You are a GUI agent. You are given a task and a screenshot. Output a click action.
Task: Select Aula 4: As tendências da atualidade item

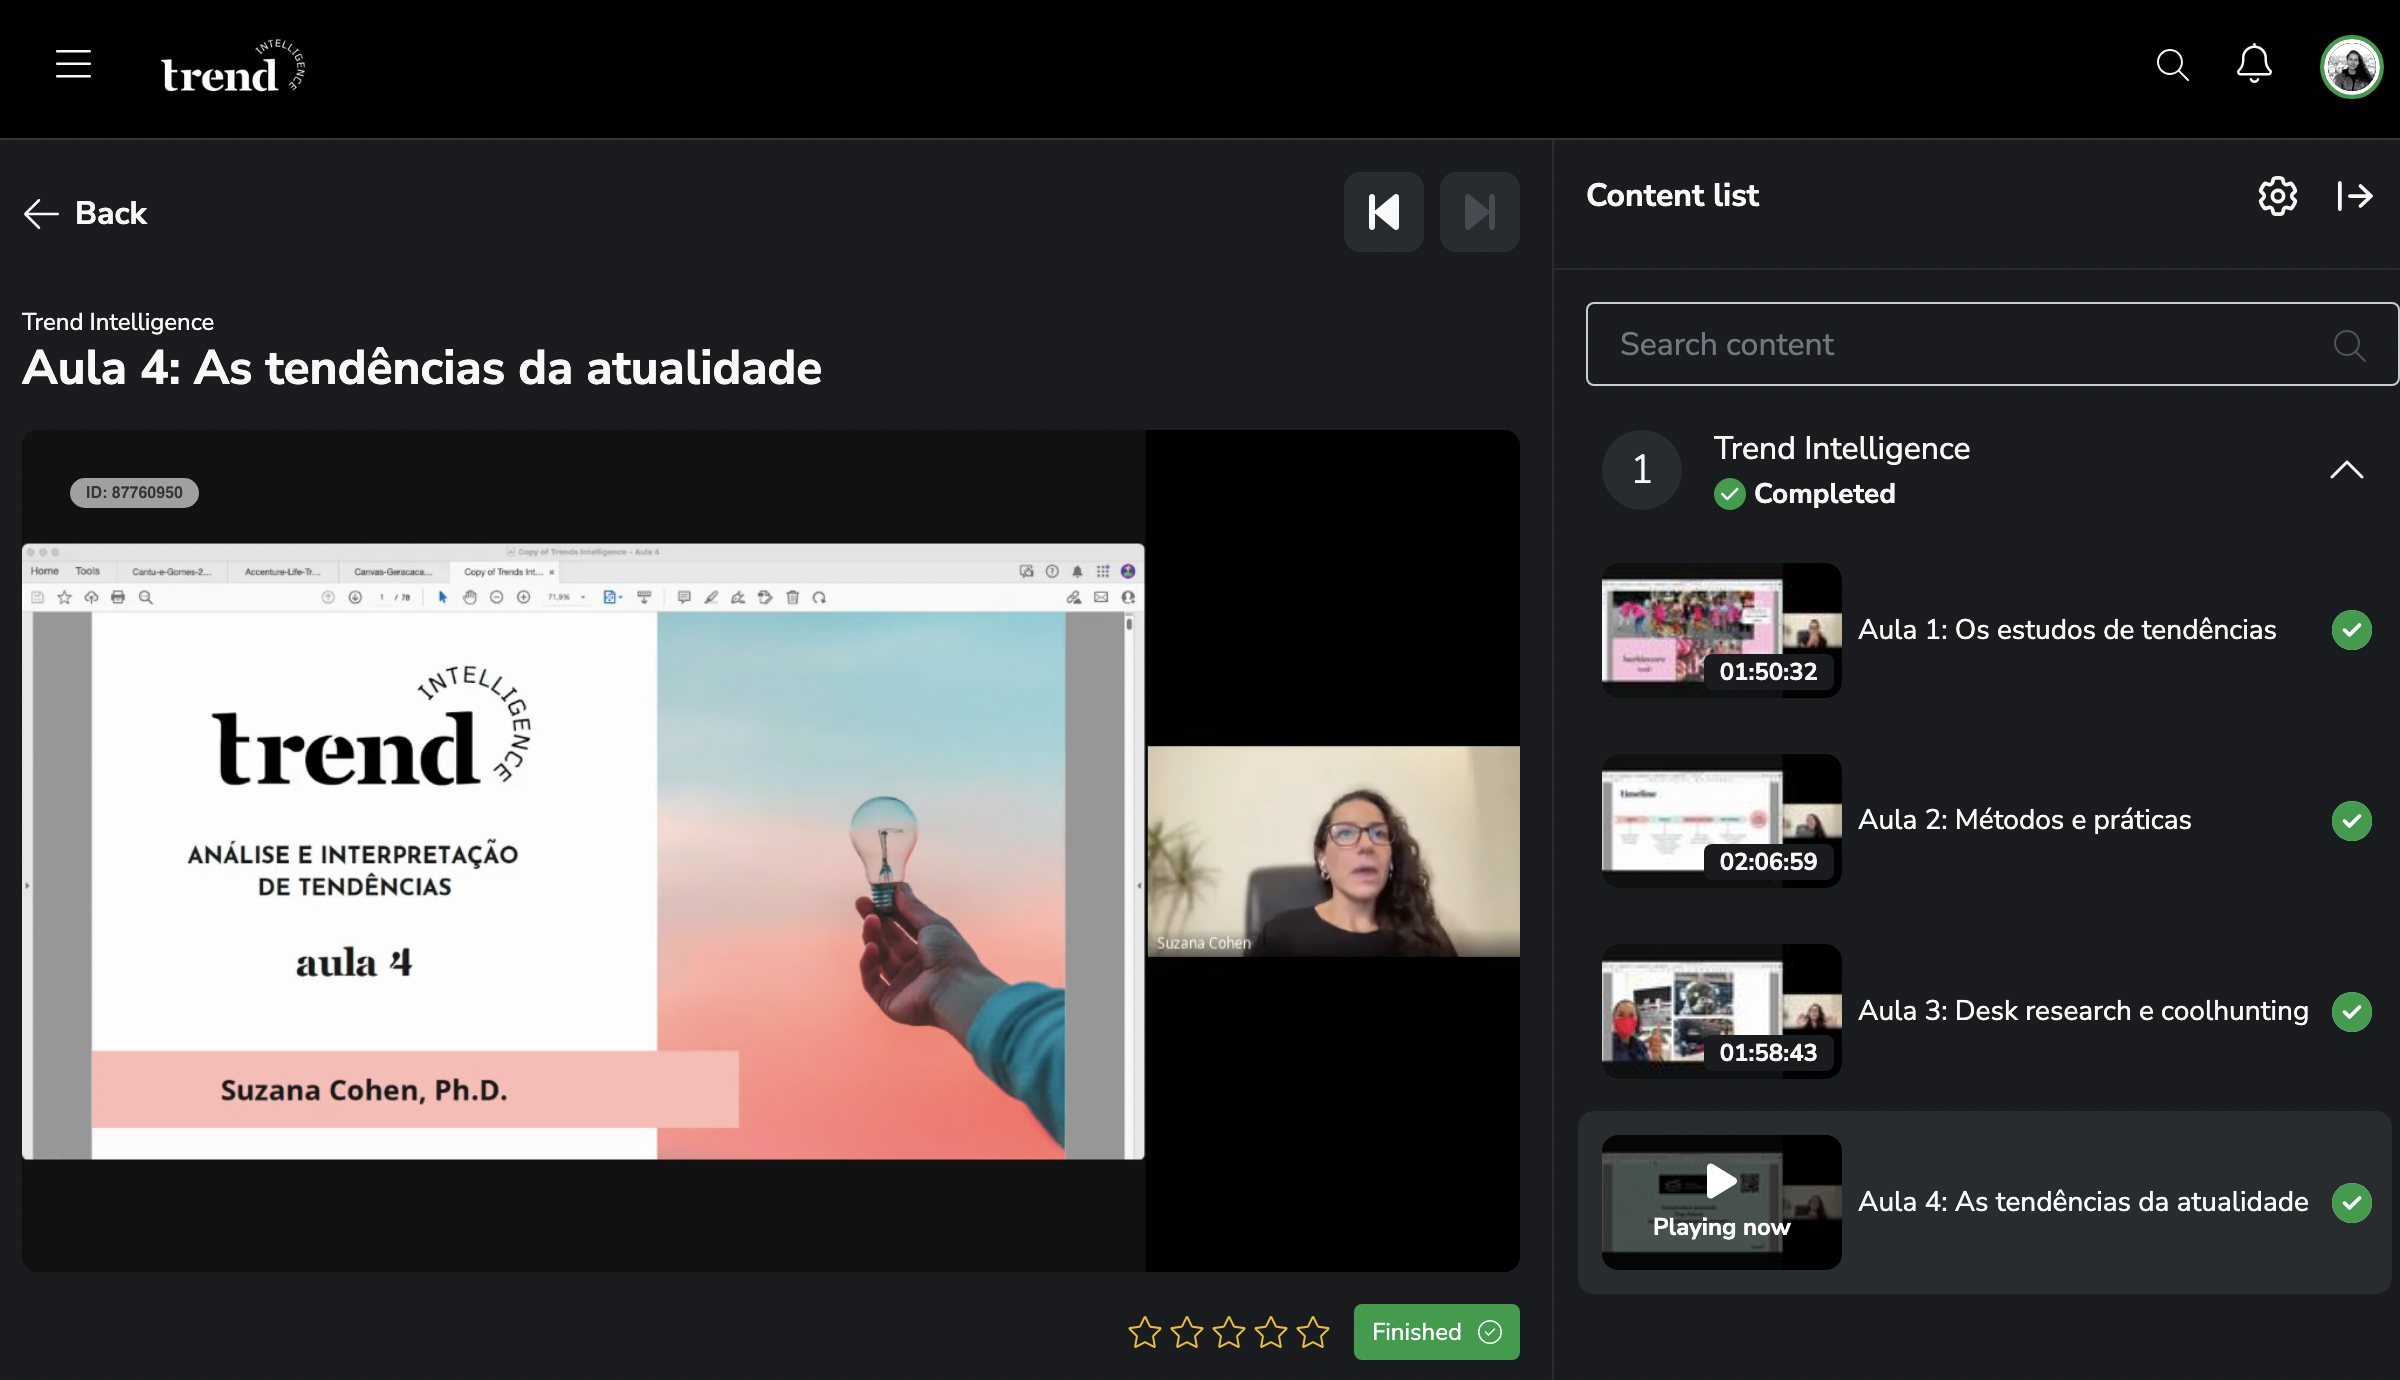(2083, 1202)
